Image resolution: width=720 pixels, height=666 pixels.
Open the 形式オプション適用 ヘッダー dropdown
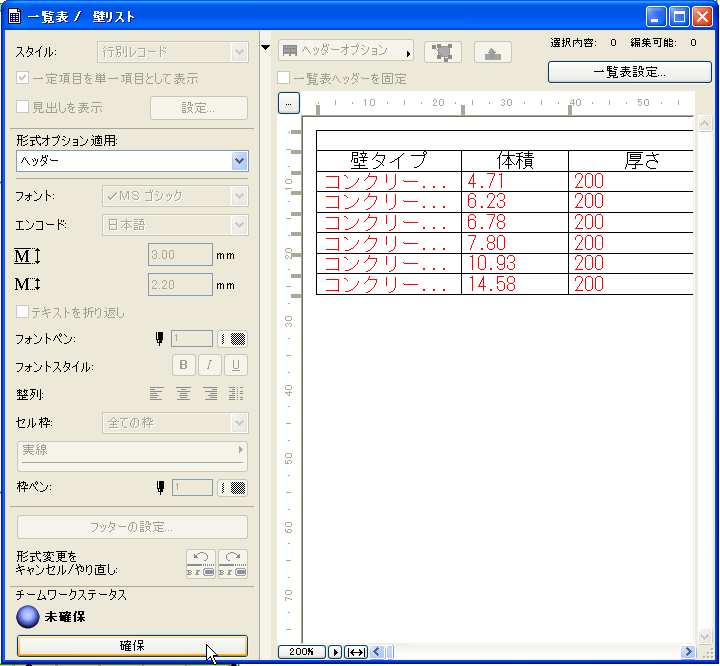pos(132,161)
